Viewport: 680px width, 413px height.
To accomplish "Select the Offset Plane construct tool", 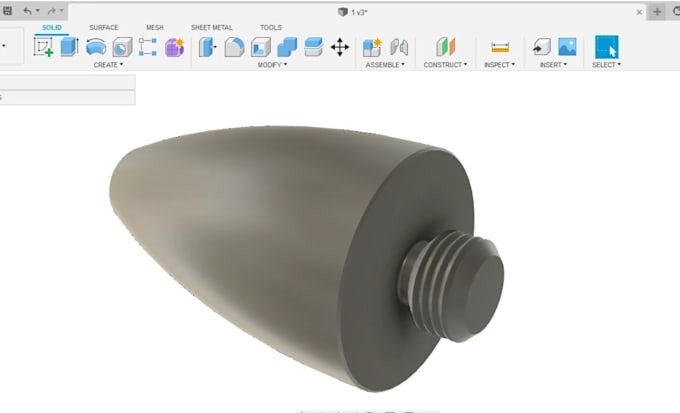I will point(446,47).
